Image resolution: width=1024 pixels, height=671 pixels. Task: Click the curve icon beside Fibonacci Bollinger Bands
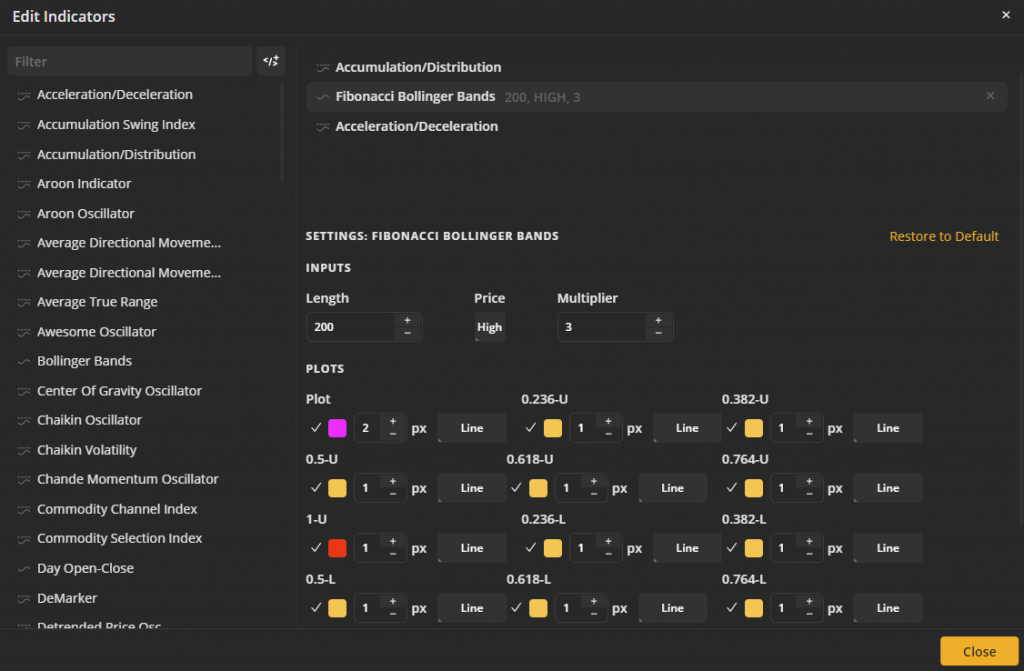[x=322, y=96]
